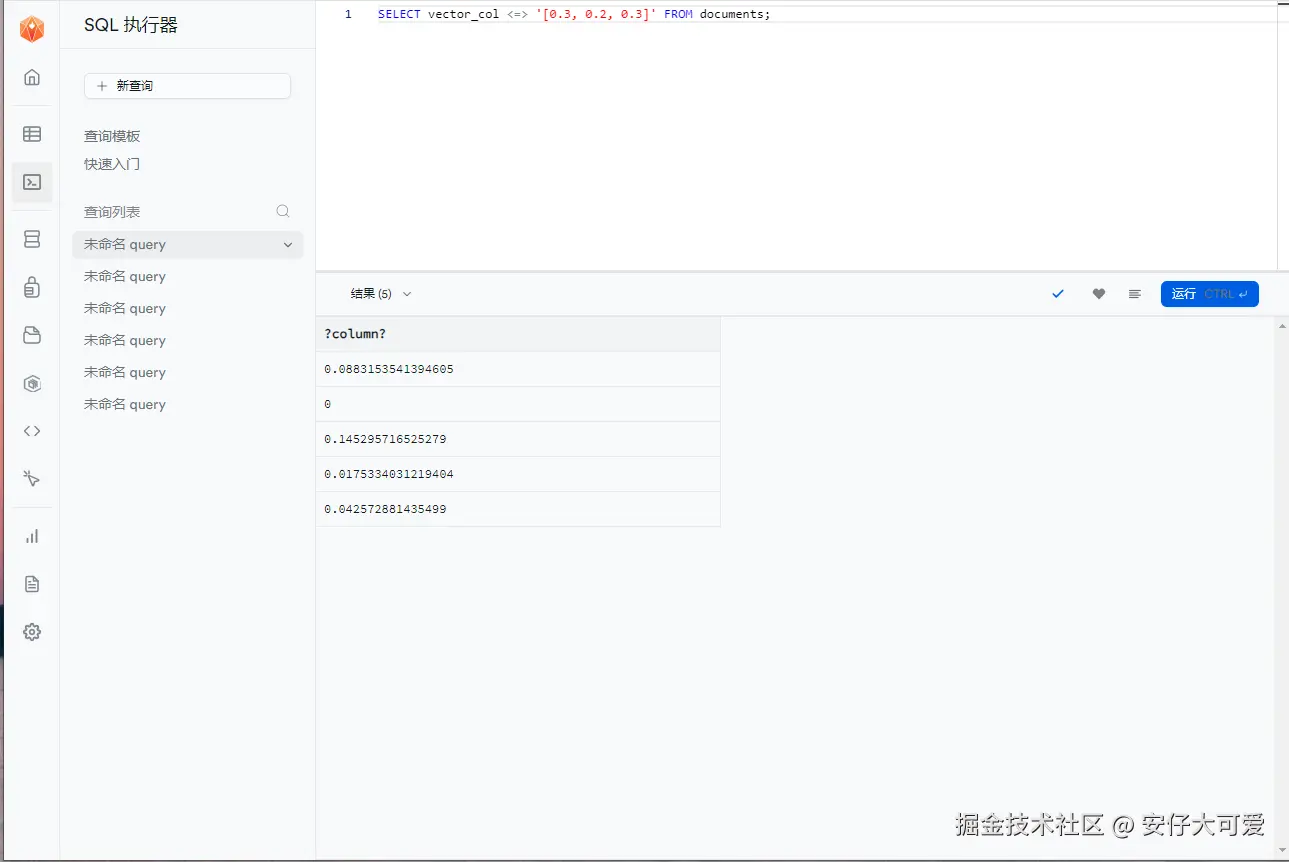Open 查询模板 link
1289x862 pixels.
(x=112, y=136)
